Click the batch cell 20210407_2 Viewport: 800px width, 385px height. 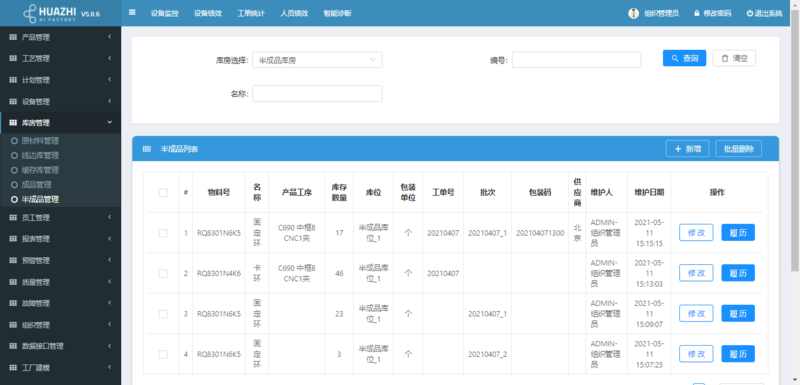[487, 354]
